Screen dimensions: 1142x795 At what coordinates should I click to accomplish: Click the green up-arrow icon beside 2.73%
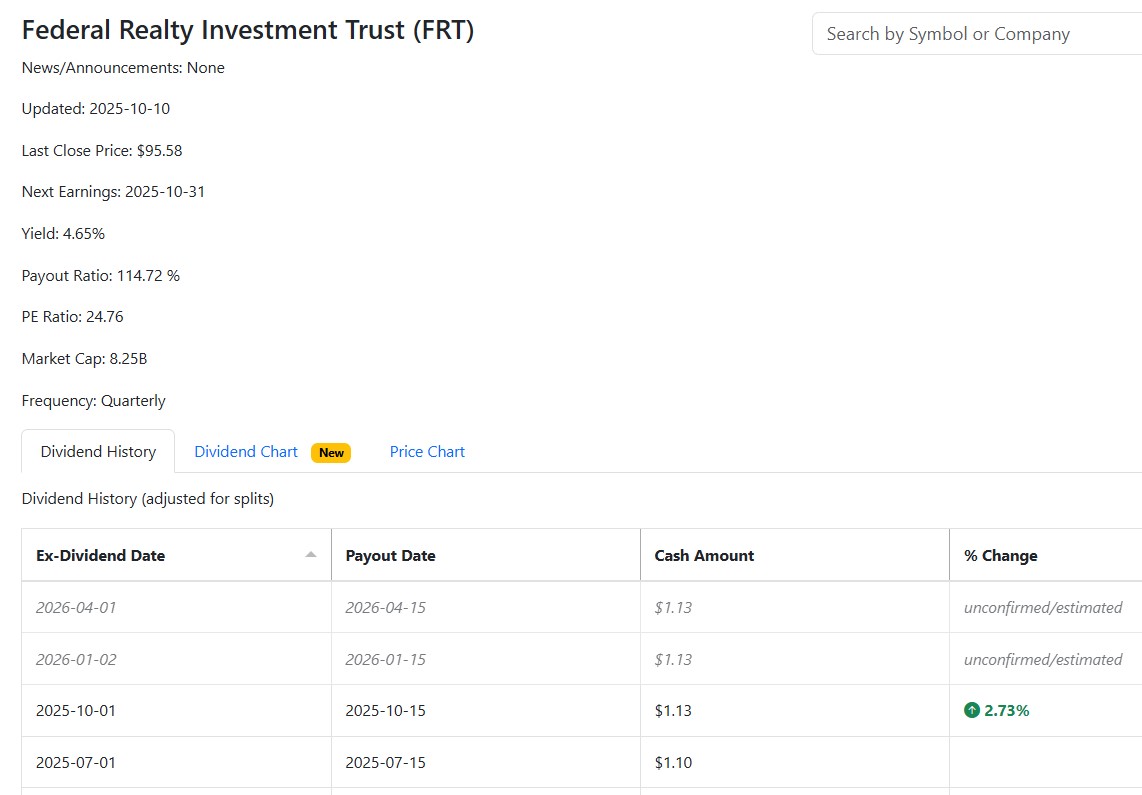[x=972, y=710]
